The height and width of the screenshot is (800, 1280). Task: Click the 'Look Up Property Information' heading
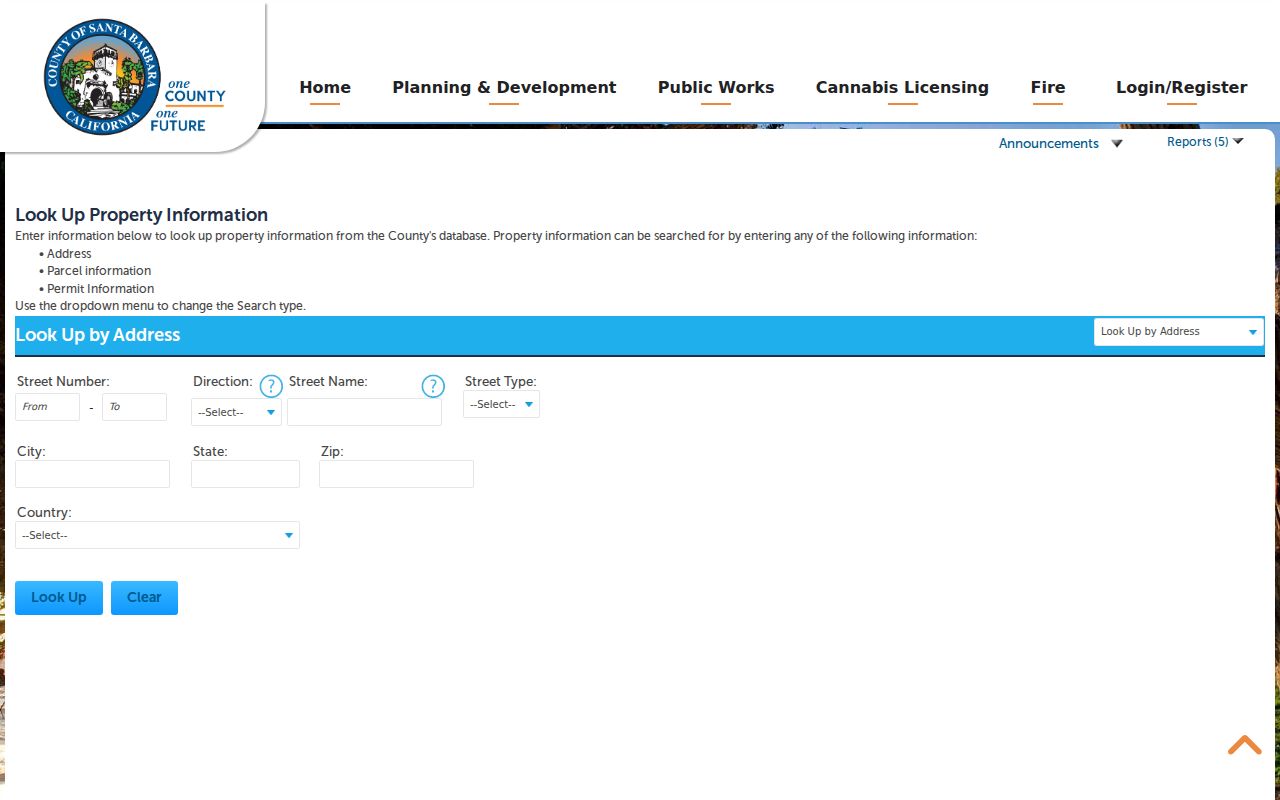click(142, 215)
